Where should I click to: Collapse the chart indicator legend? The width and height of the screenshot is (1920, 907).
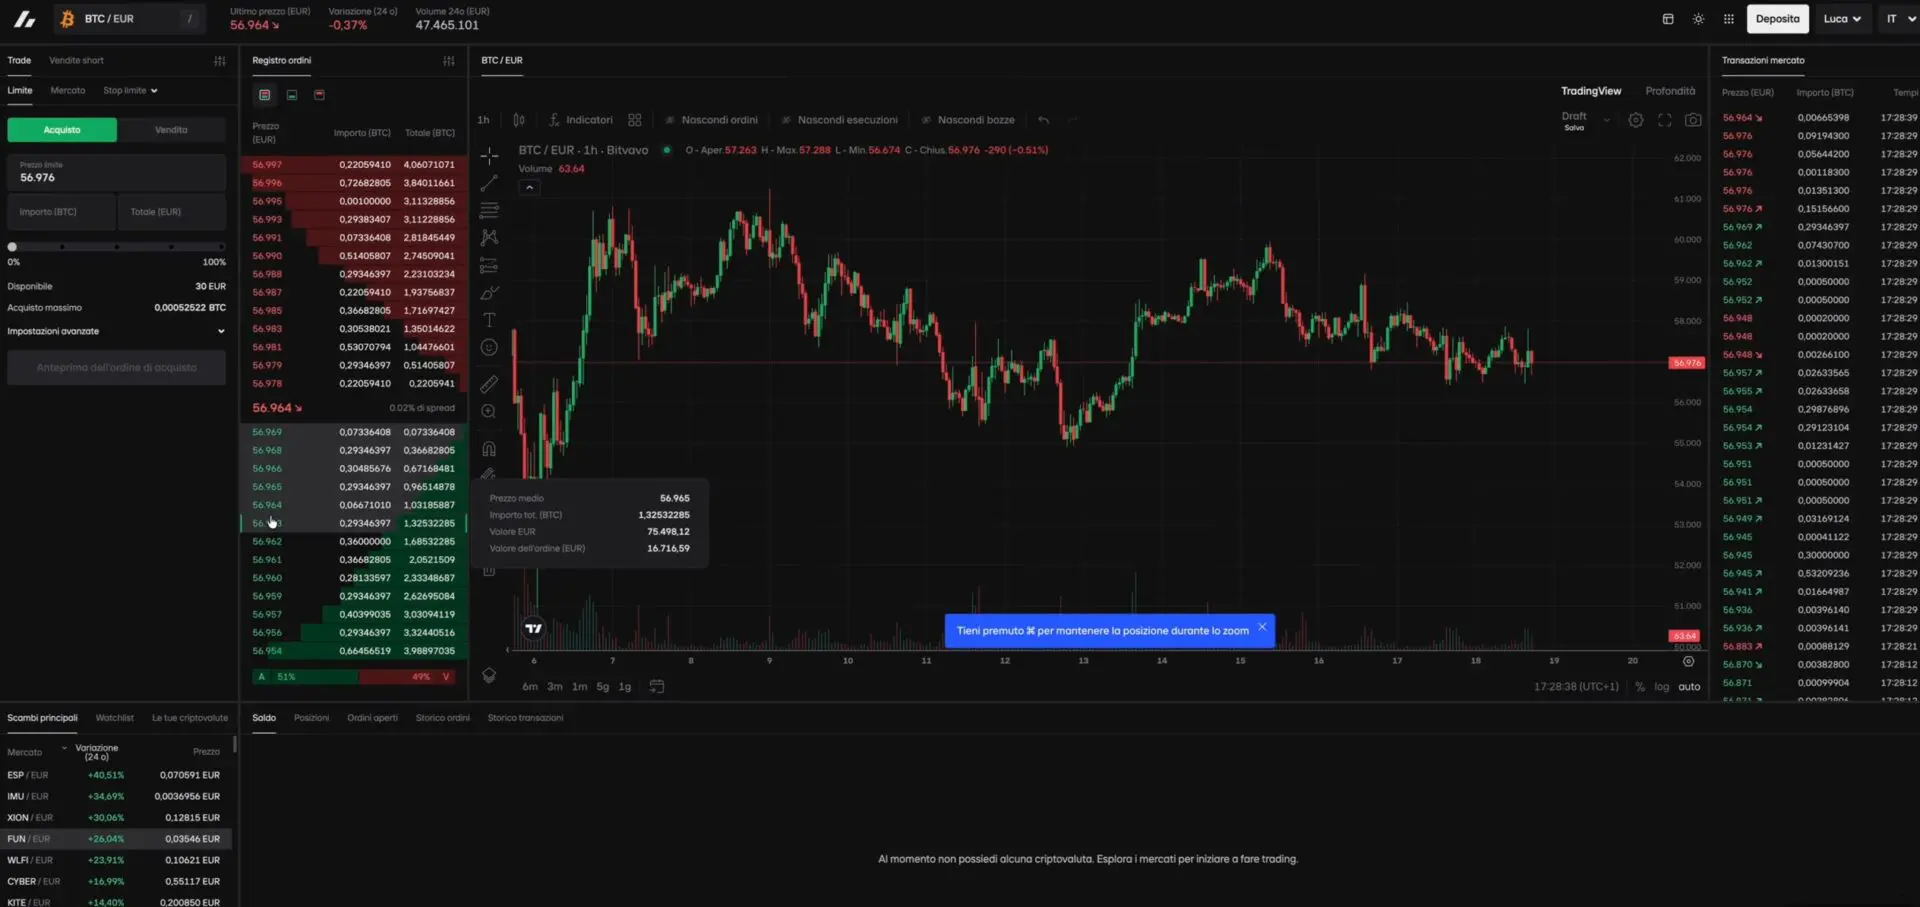tap(529, 187)
